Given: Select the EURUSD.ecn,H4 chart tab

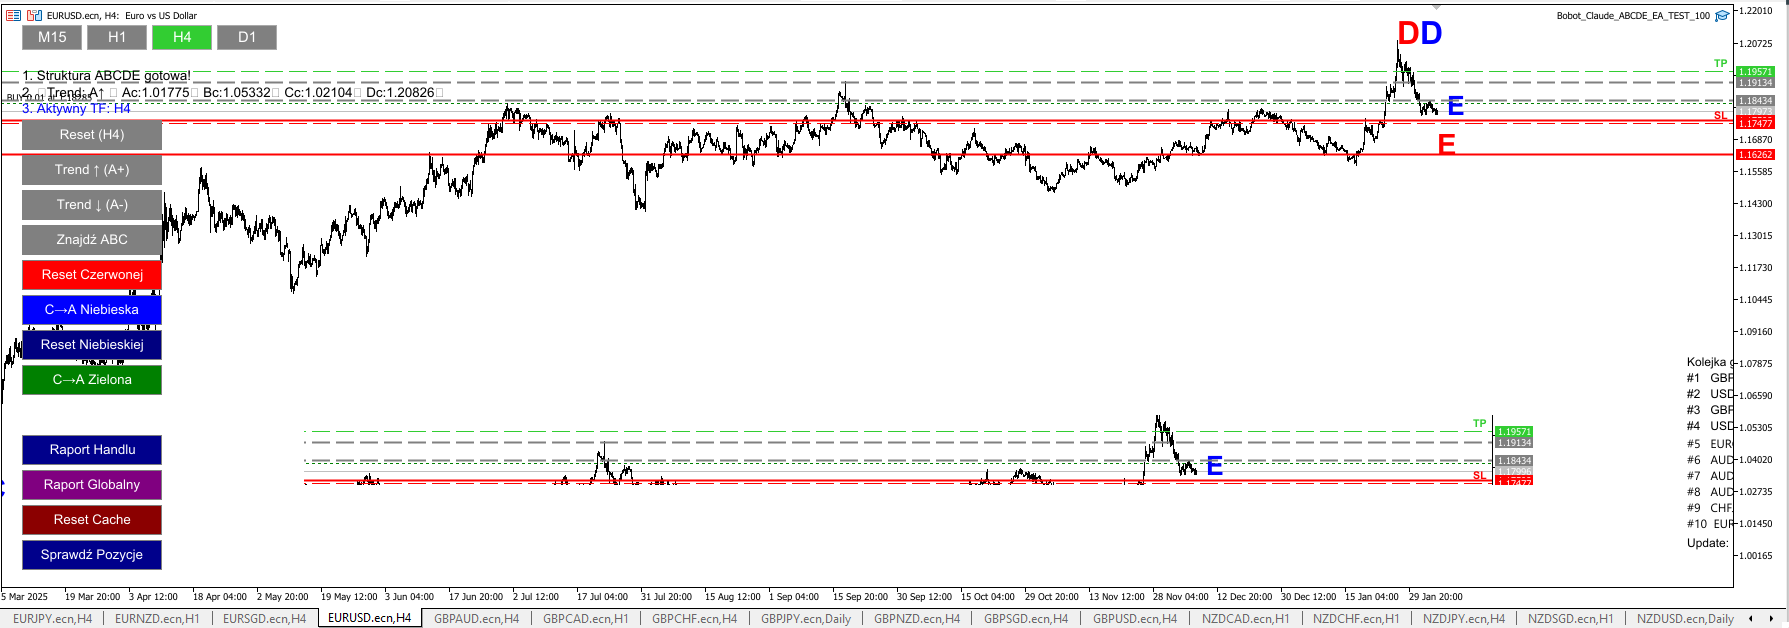Looking at the screenshot, I should [x=370, y=618].
